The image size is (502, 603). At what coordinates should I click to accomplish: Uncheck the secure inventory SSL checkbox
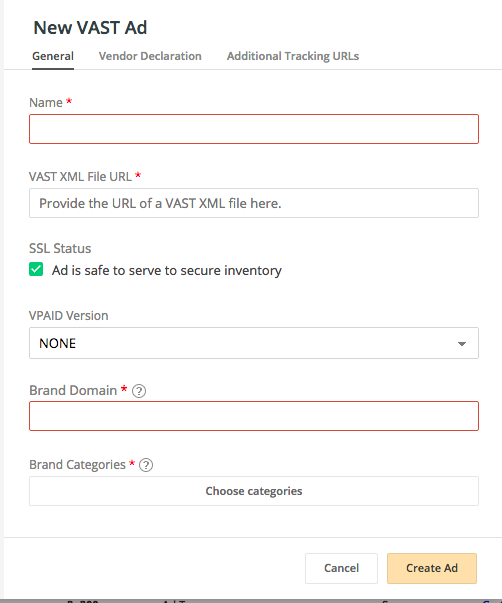[x=36, y=270]
